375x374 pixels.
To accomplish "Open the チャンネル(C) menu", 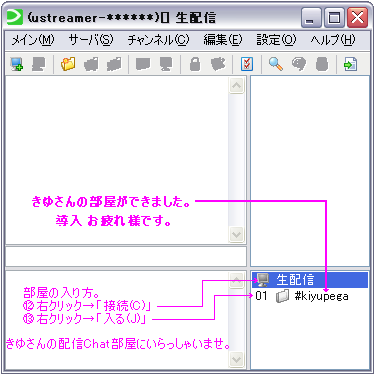I will point(158,40).
